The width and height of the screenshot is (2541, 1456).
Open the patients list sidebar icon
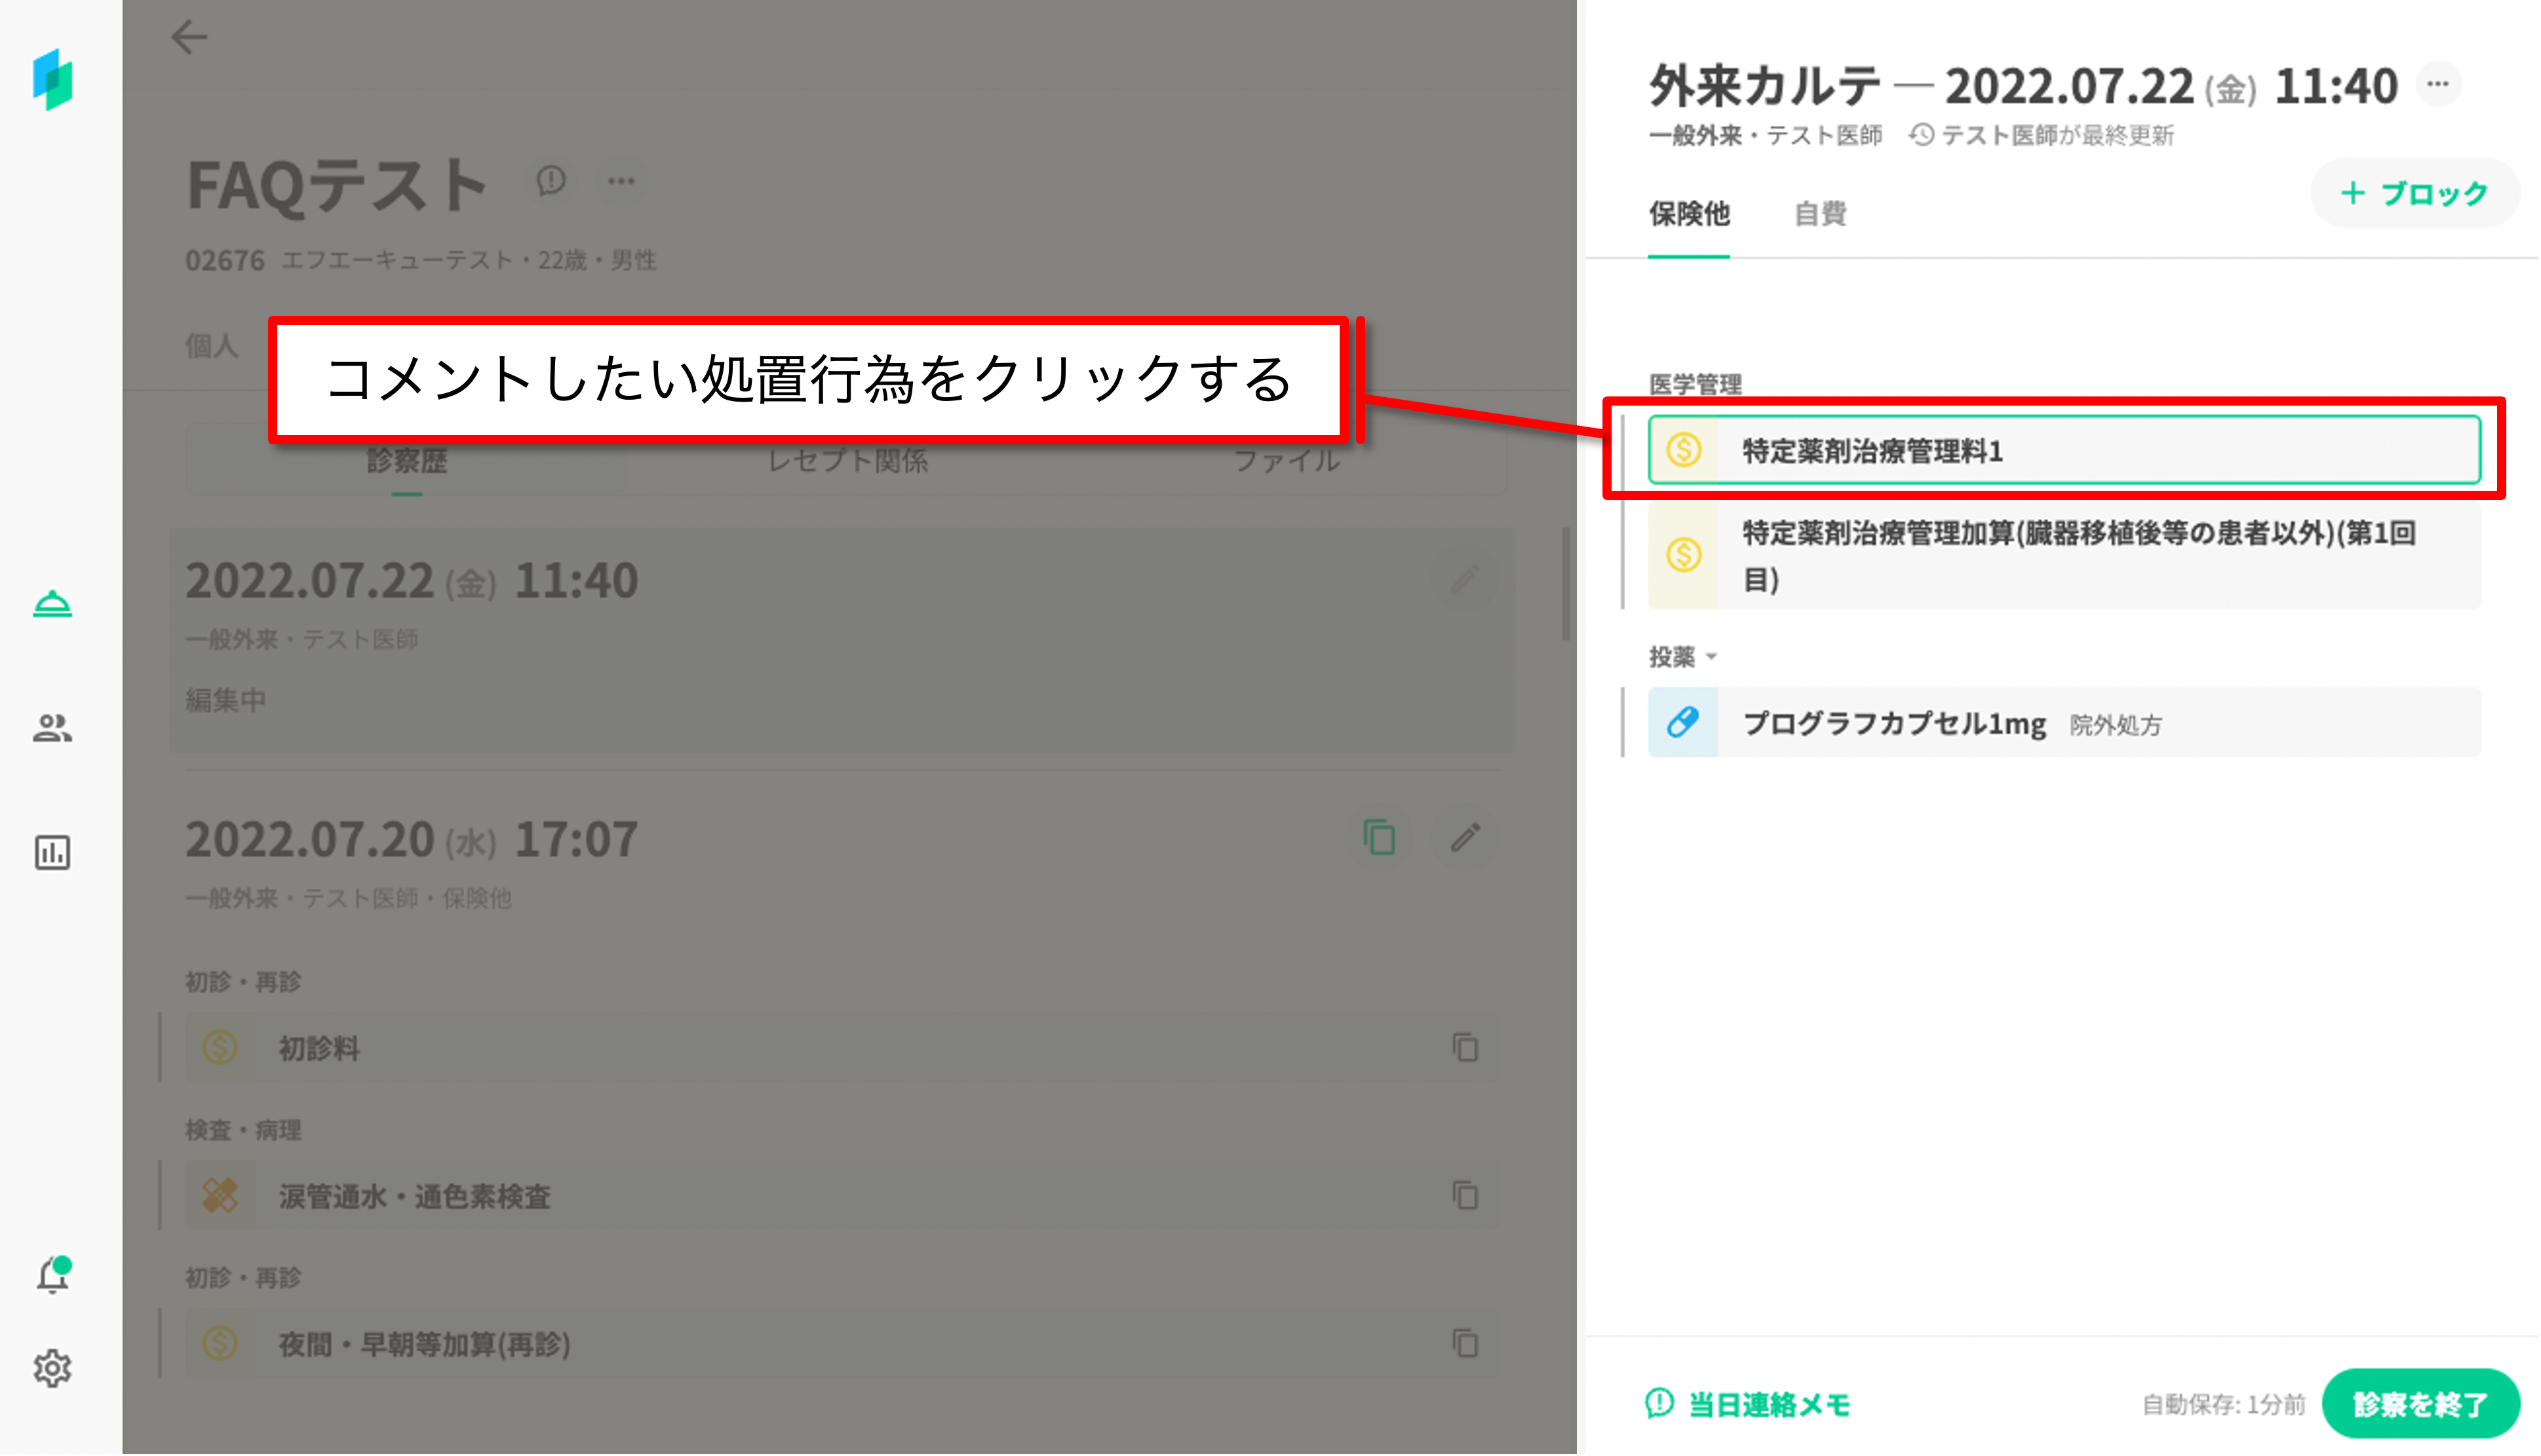click(x=52, y=728)
